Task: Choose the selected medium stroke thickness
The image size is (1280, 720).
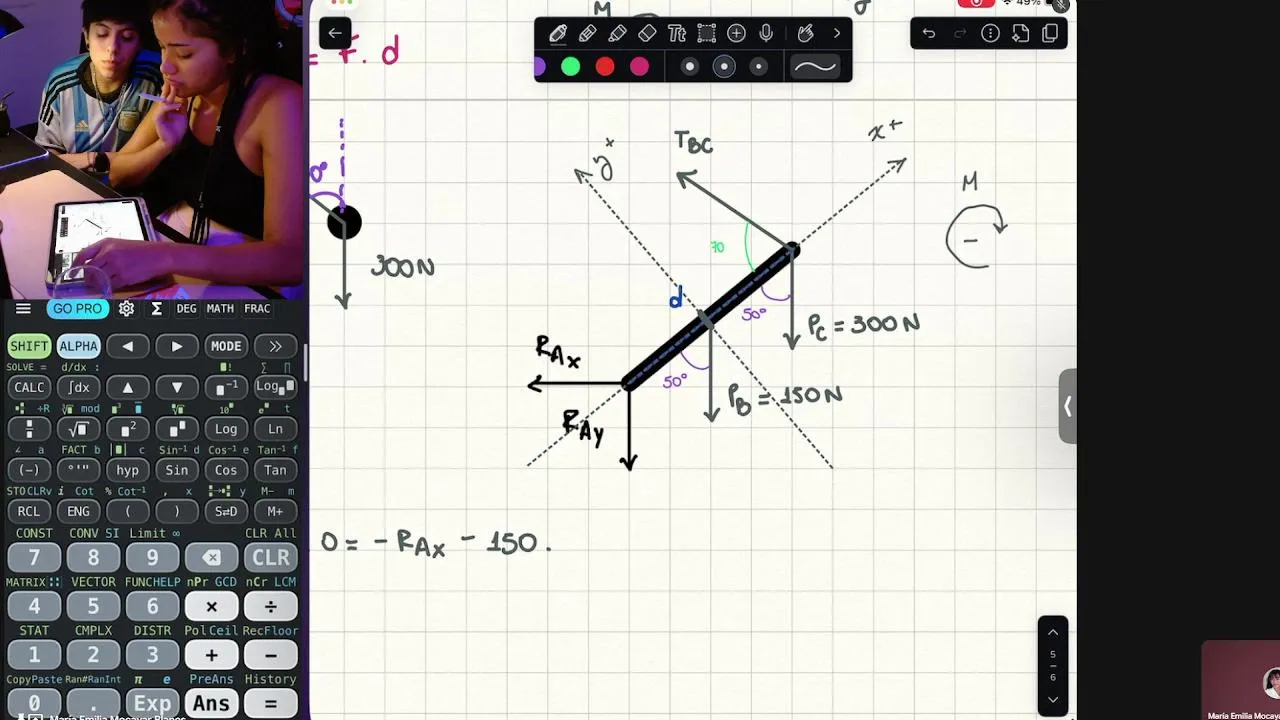Action: tap(724, 67)
